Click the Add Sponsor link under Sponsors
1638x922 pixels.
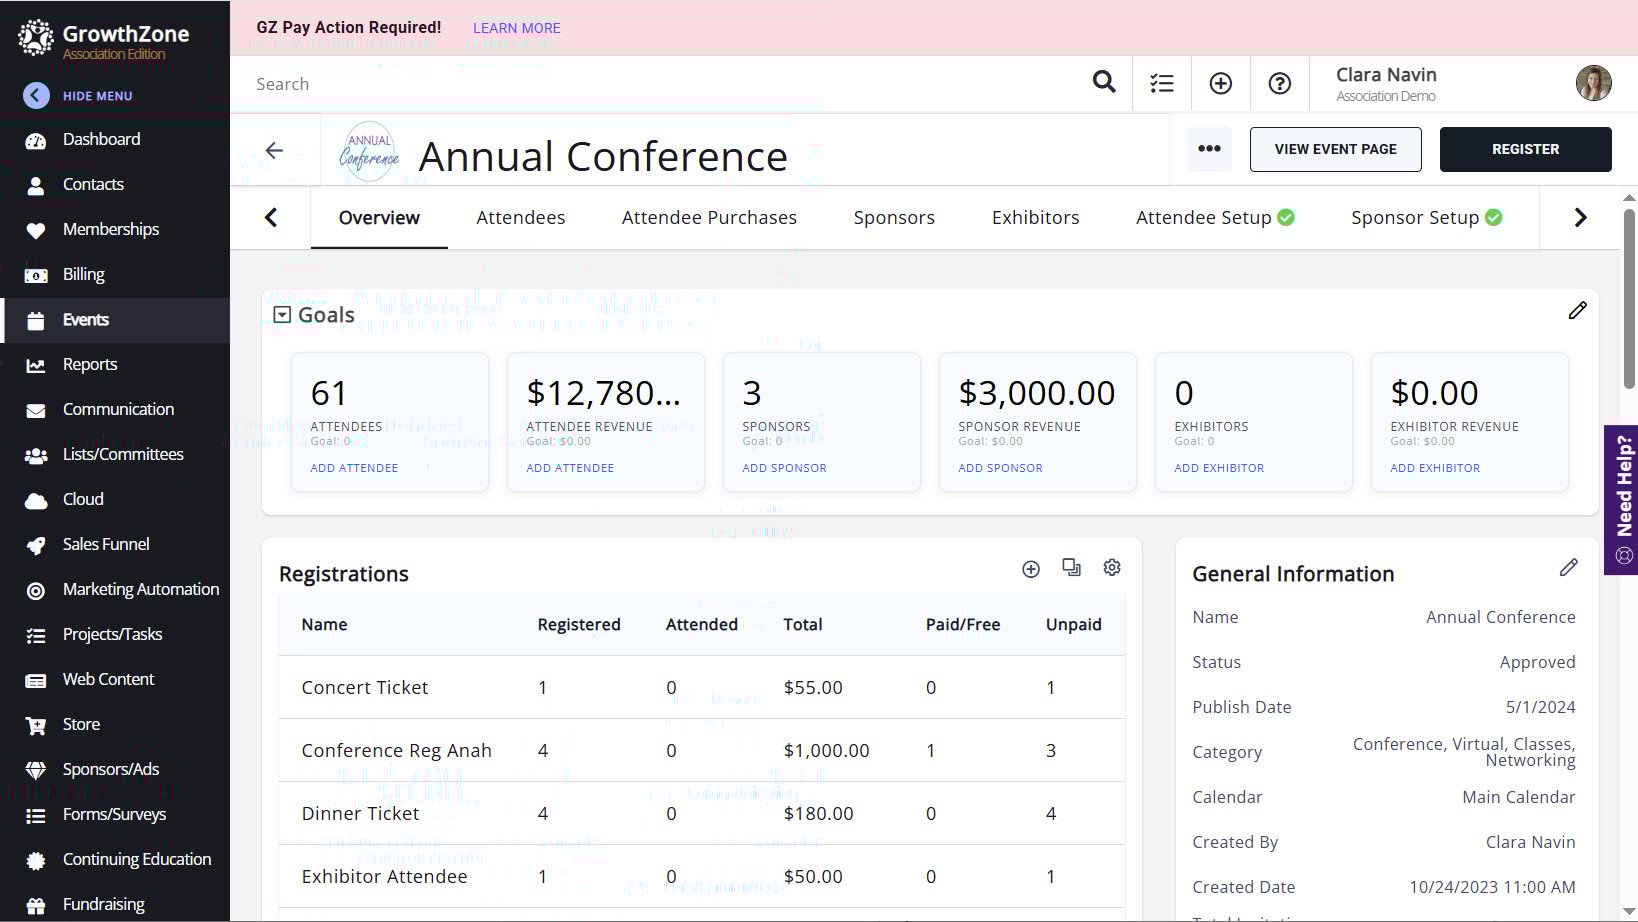pyautogui.click(x=784, y=468)
